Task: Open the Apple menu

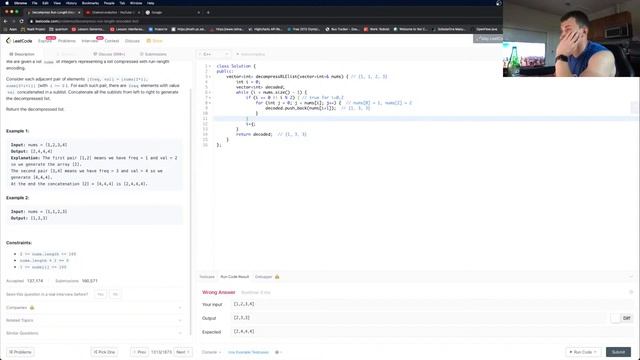Action: [7, 3]
